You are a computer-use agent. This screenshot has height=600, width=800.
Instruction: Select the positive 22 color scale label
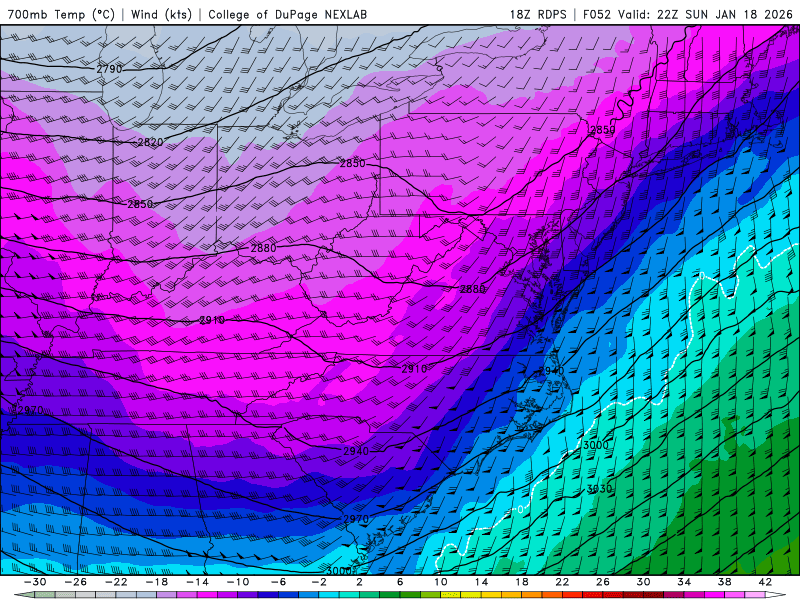562,582
